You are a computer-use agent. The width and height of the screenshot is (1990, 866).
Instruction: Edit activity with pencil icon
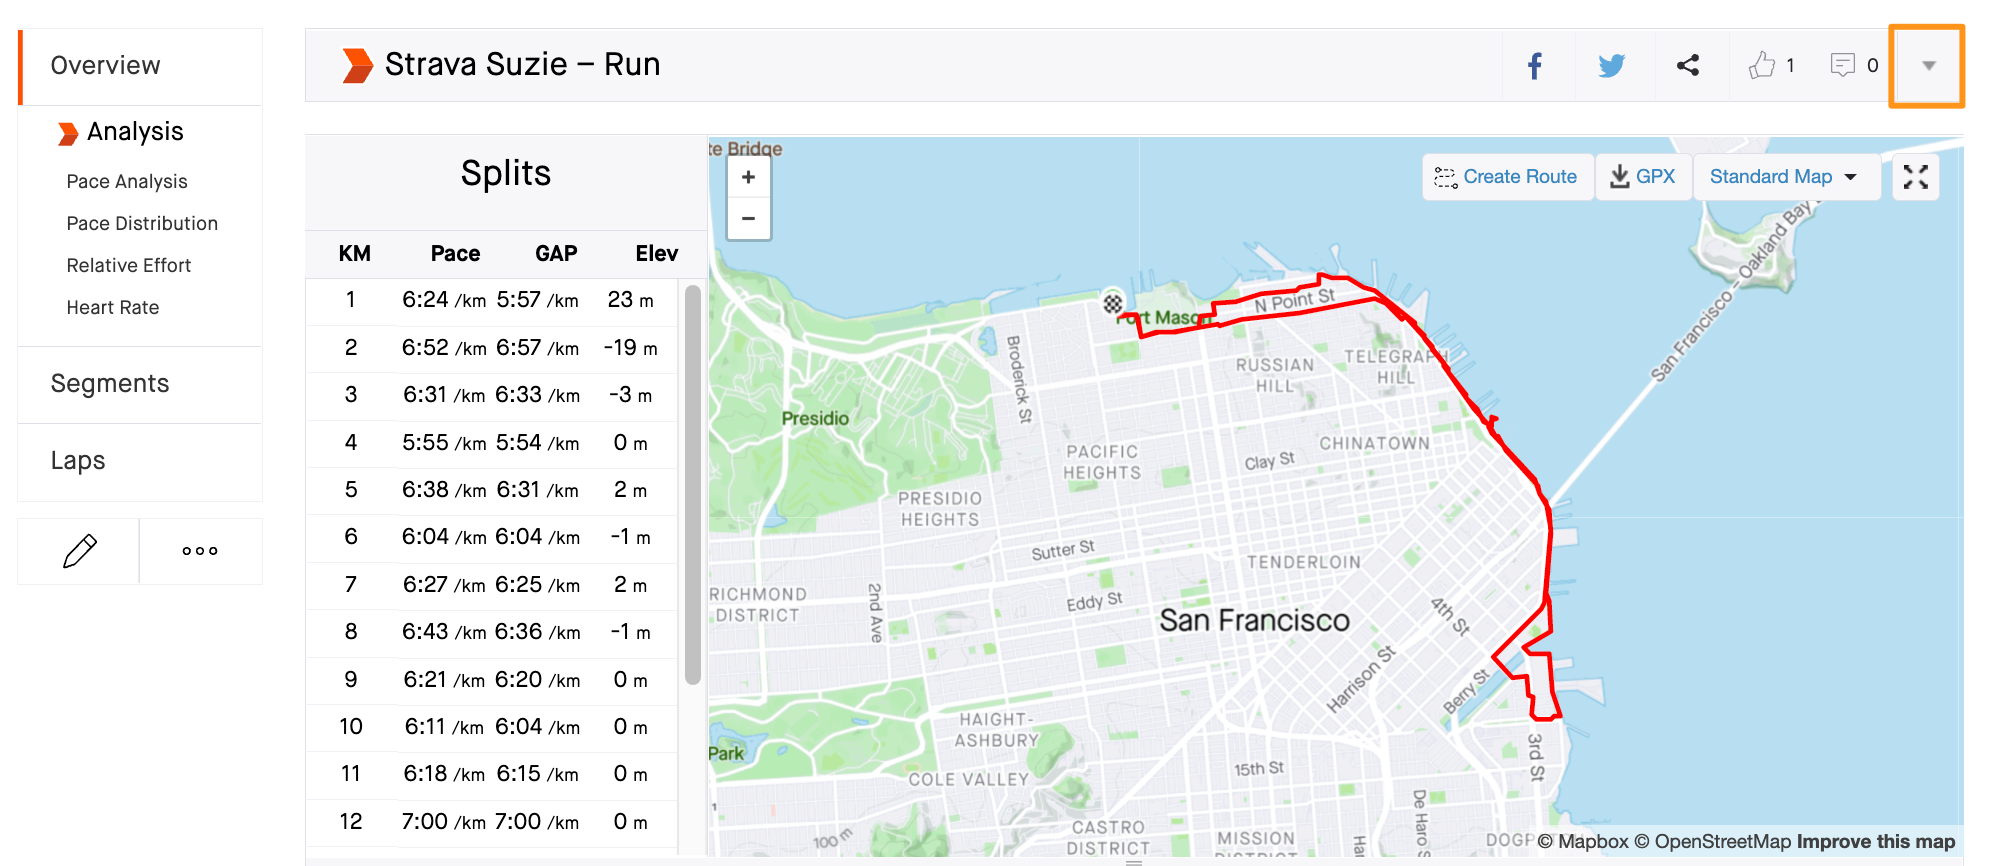coord(79,551)
